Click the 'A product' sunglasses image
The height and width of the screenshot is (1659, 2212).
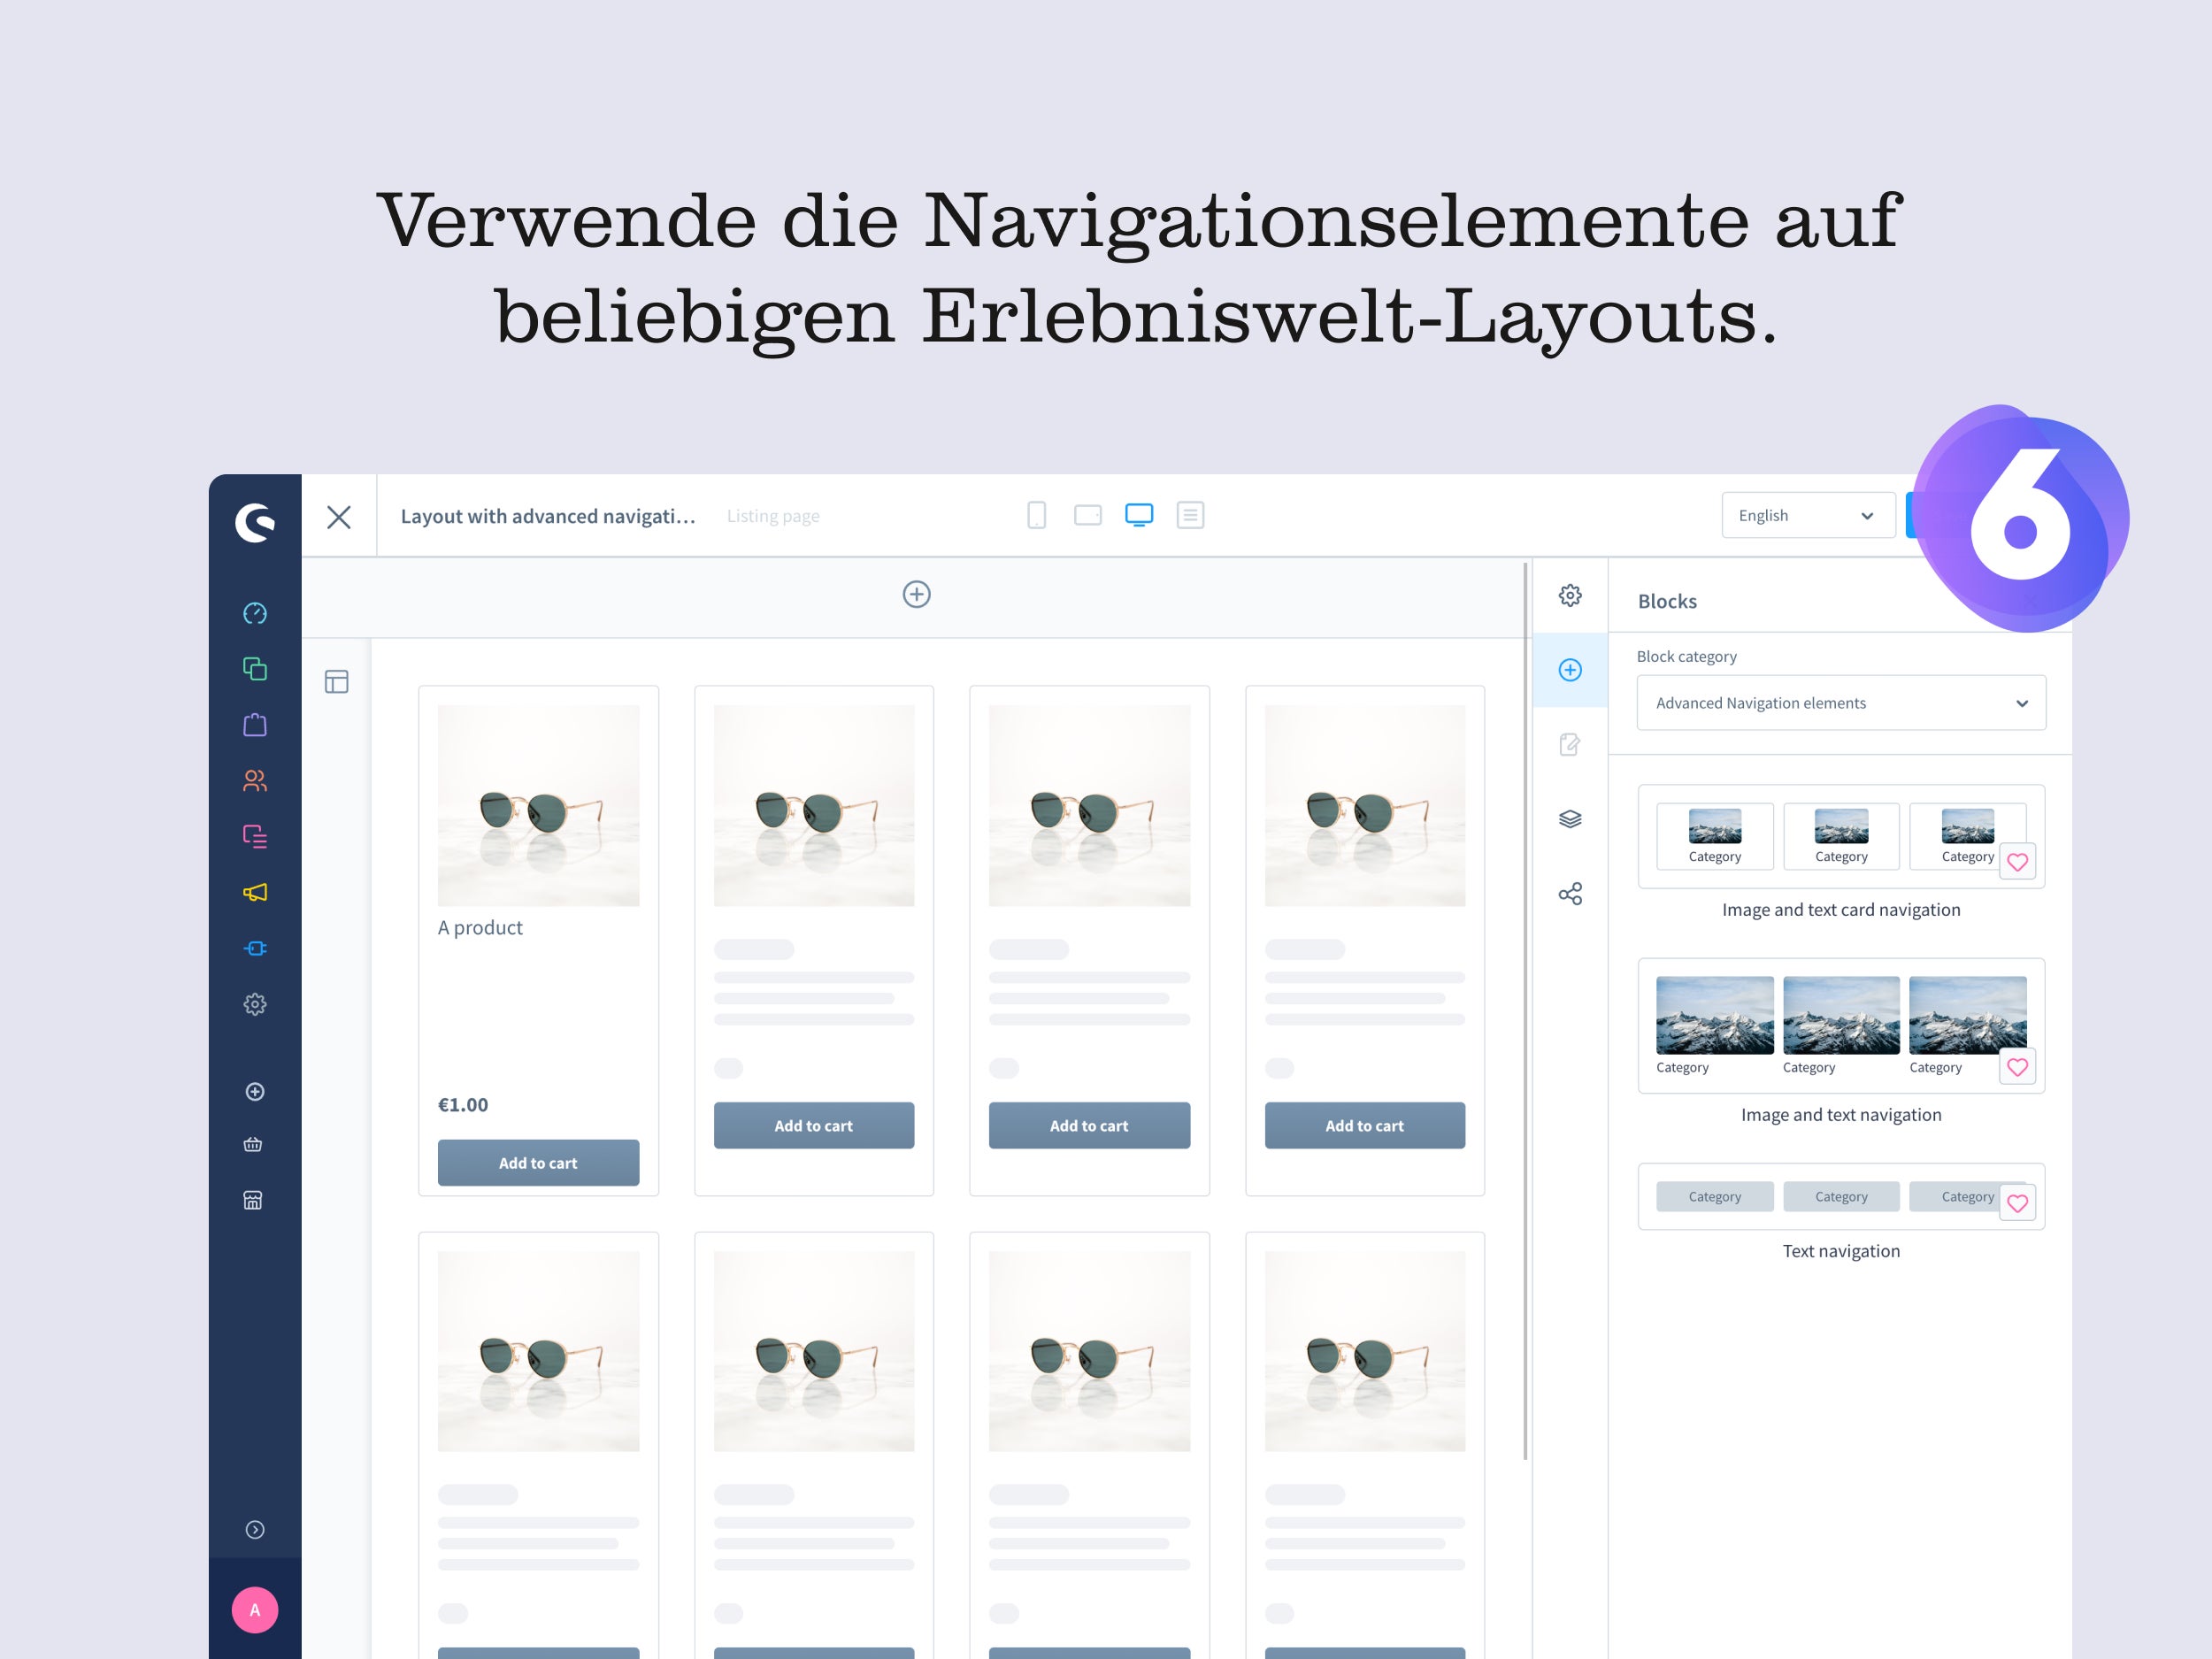tap(538, 805)
